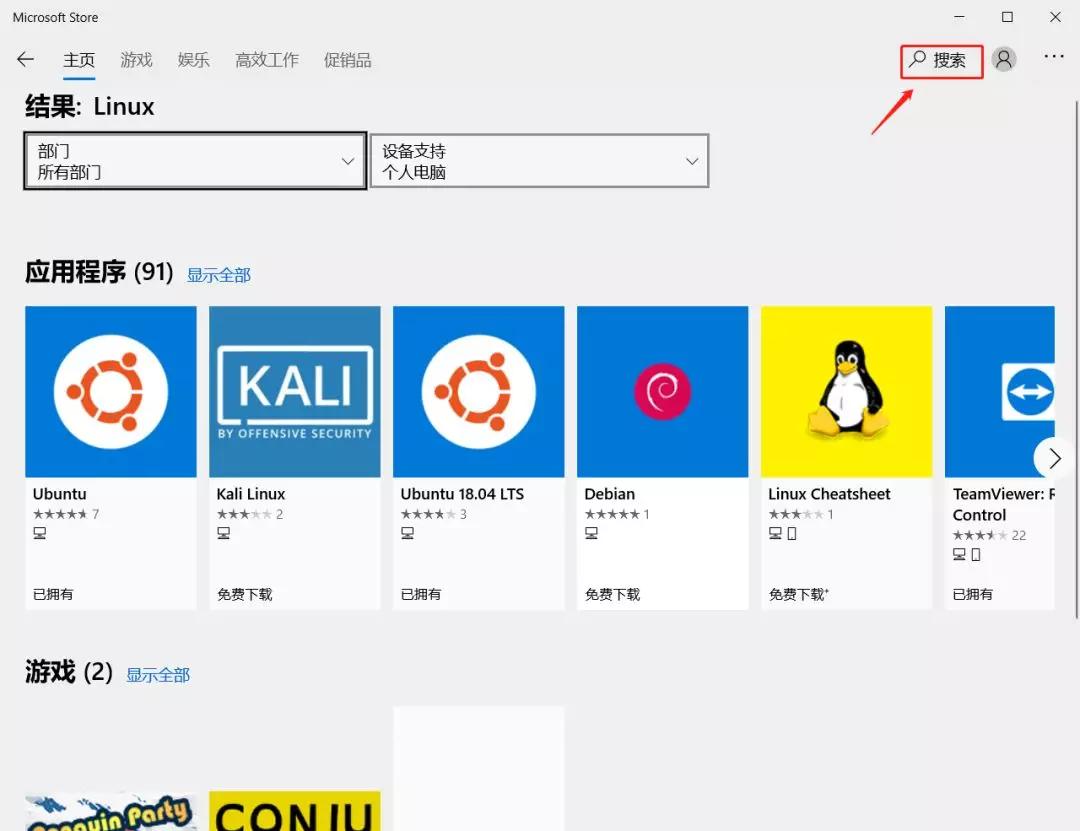This screenshot has width=1080, height=831.
Task: Click the search (搜索) icon
Action: point(940,60)
